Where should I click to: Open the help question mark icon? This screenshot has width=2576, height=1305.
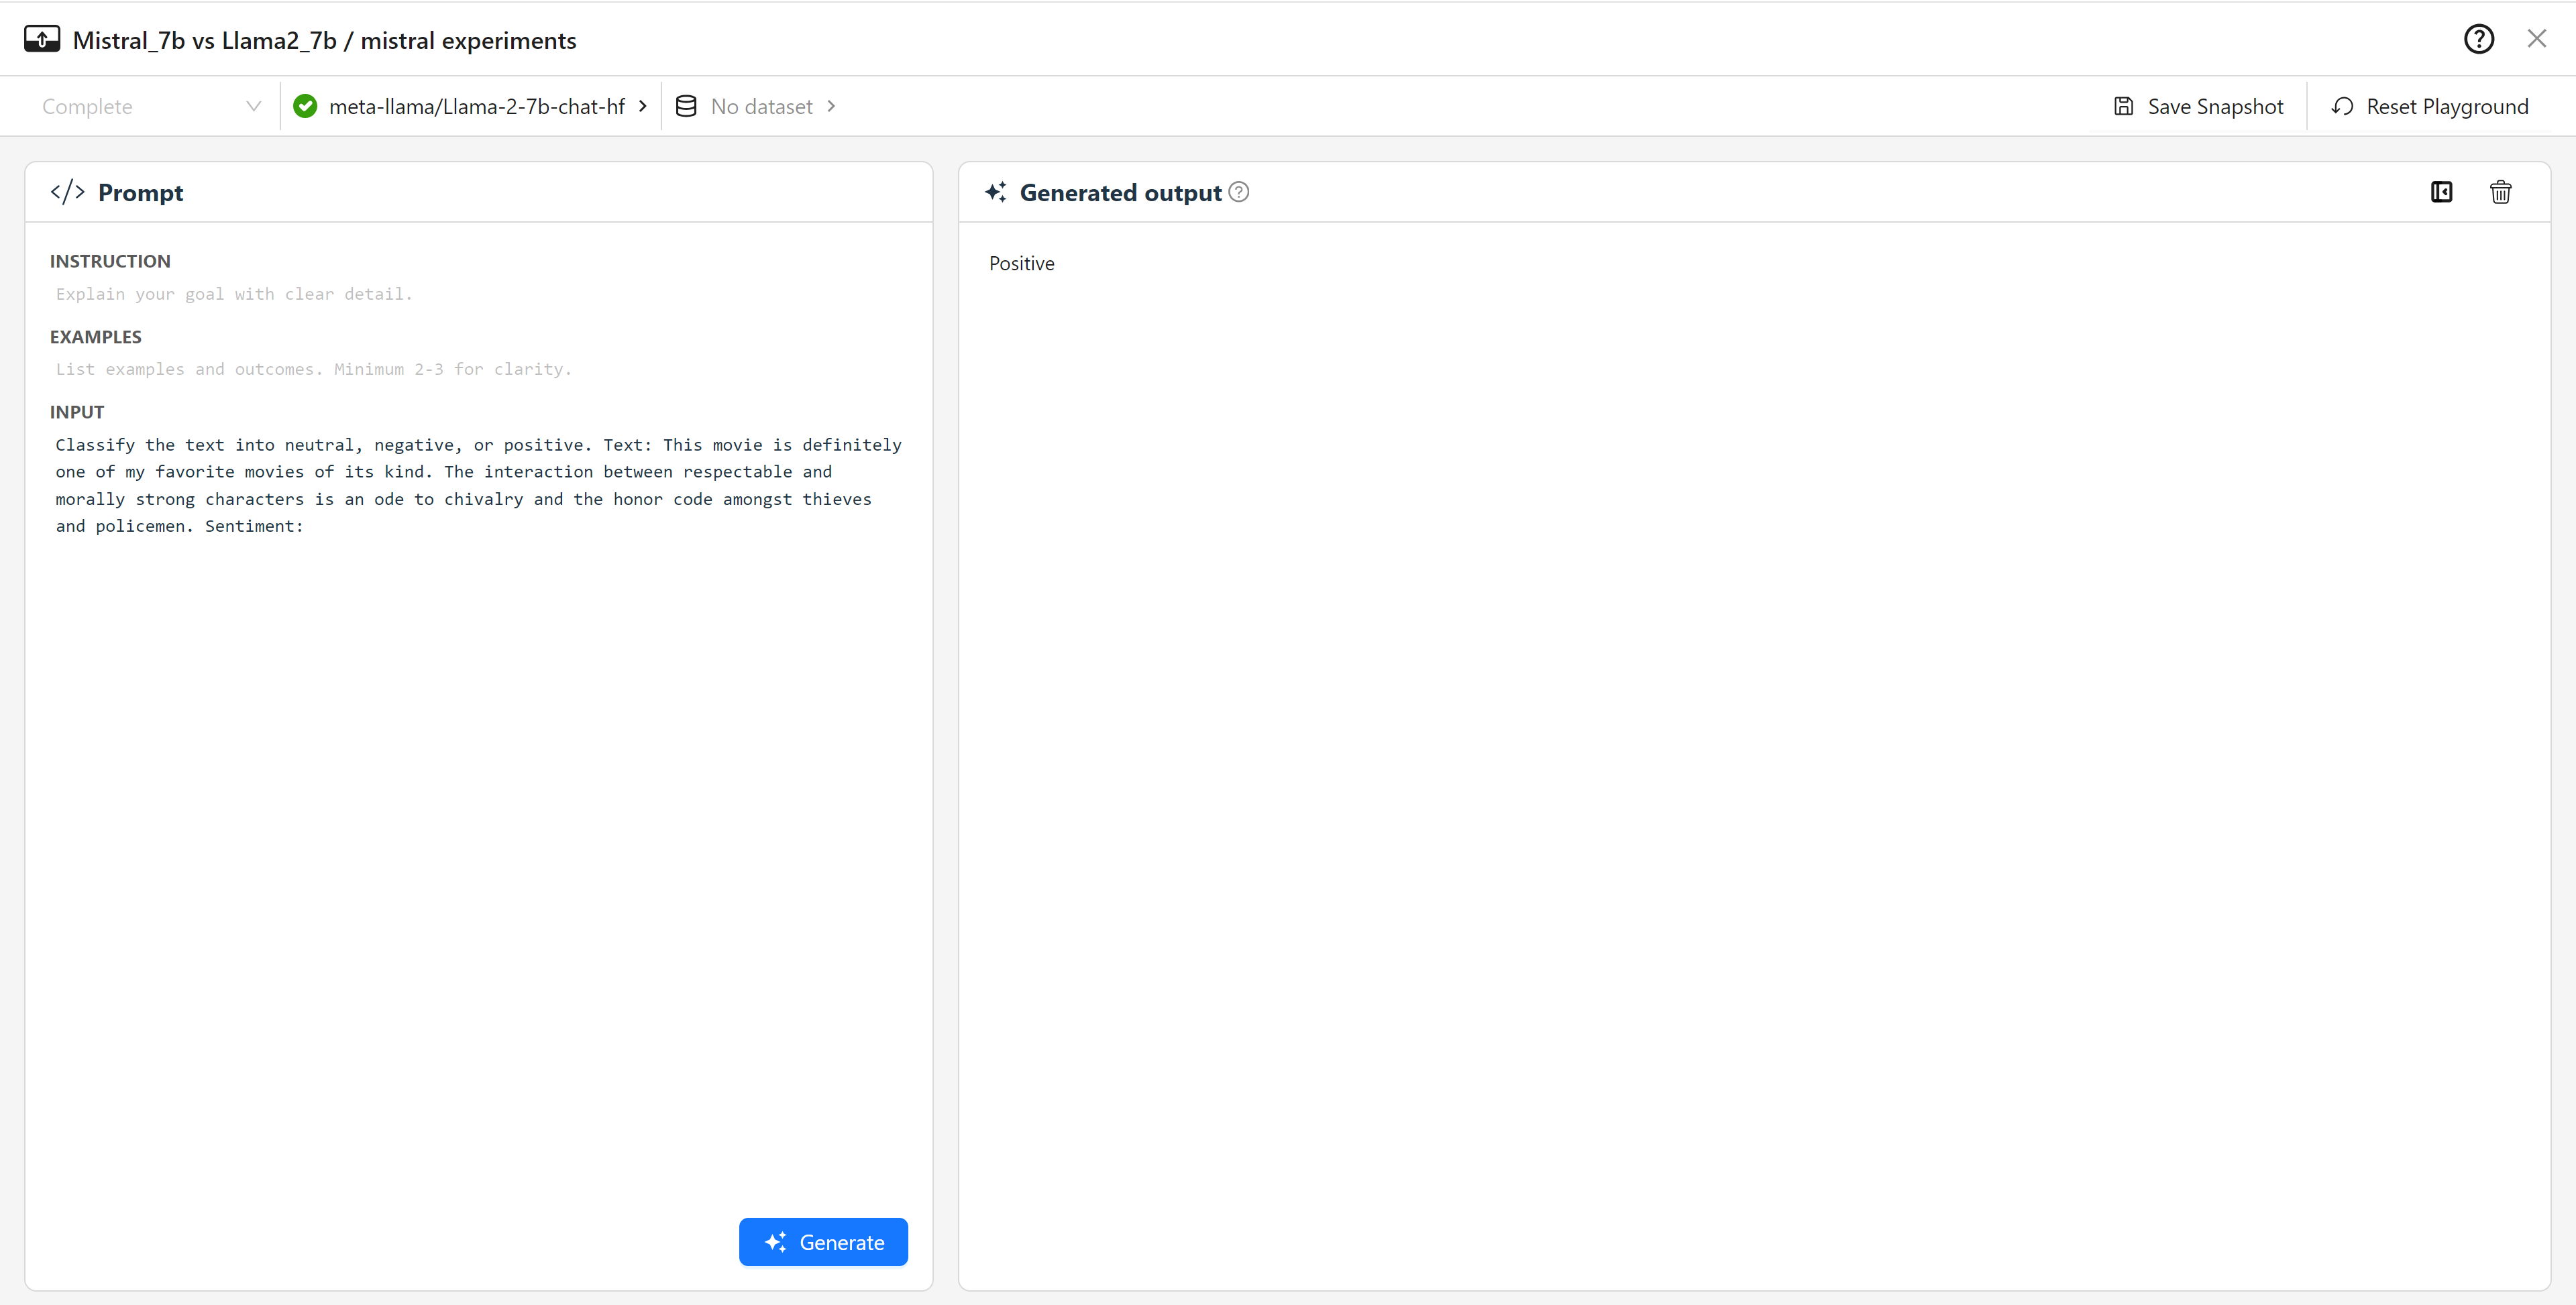click(2478, 39)
